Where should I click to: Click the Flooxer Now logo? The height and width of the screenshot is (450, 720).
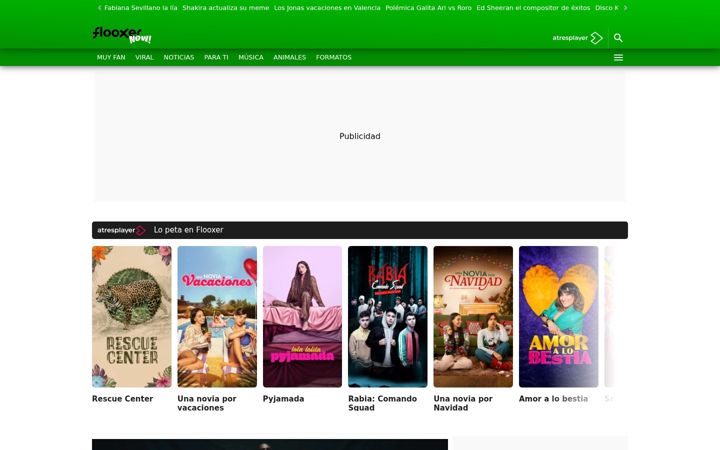pyautogui.click(x=122, y=35)
